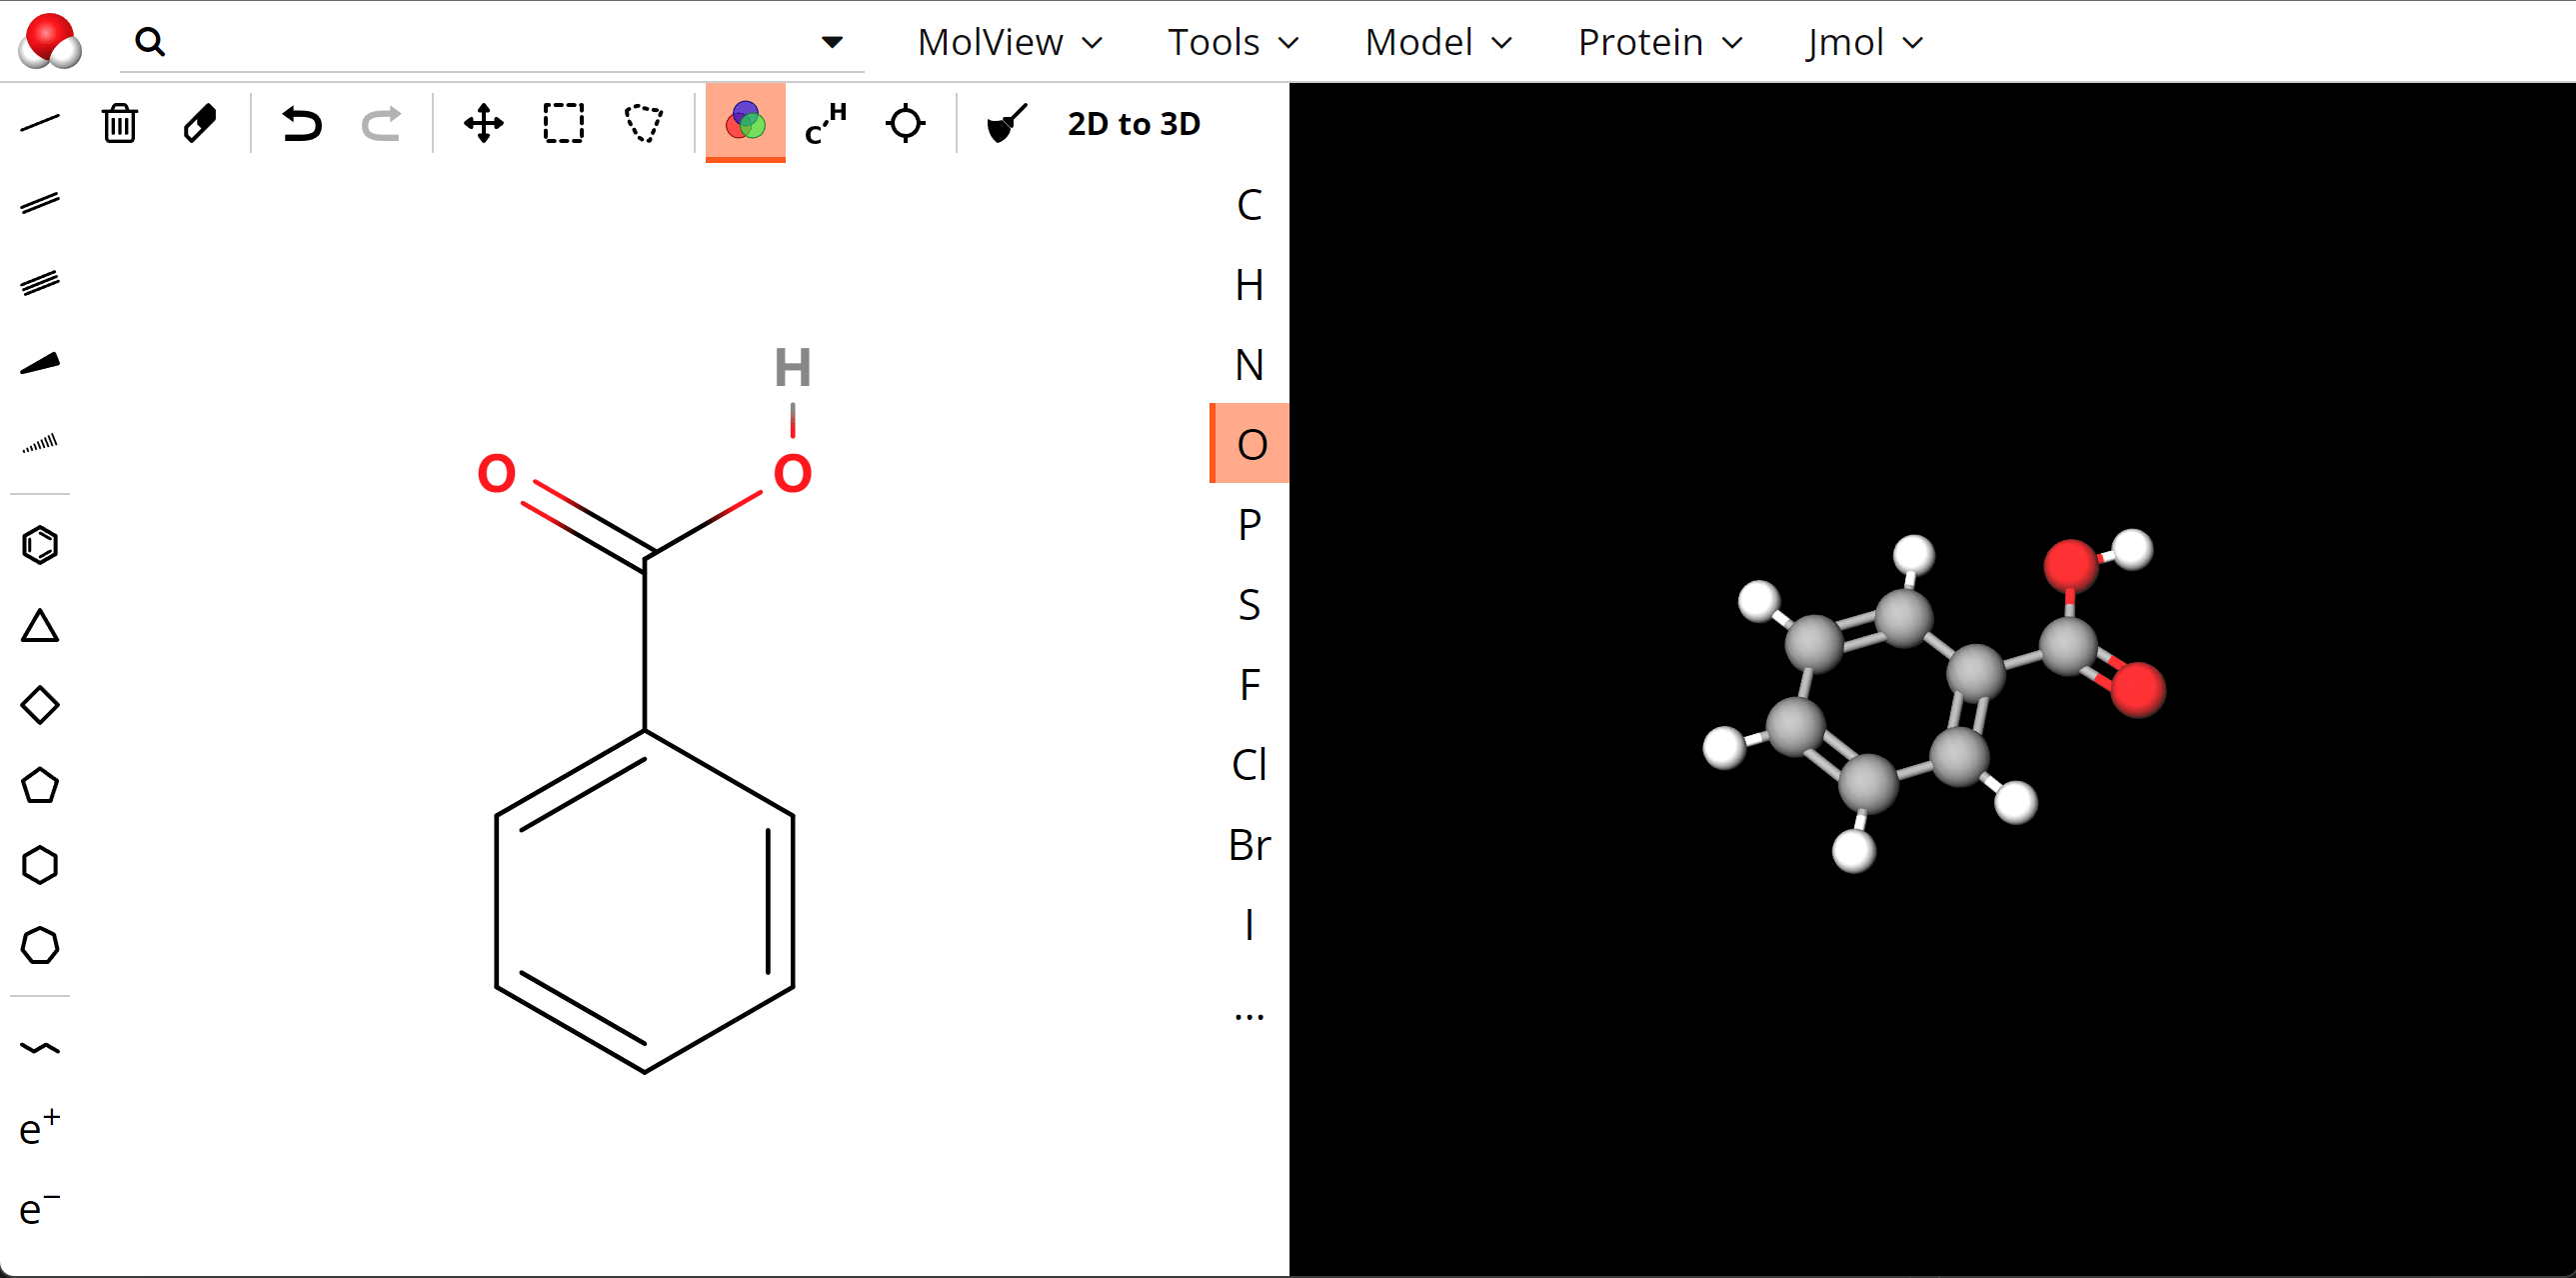Image resolution: width=2576 pixels, height=1278 pixels.
Task: Open the search box dropdown arrow
Action: point(831,42)
